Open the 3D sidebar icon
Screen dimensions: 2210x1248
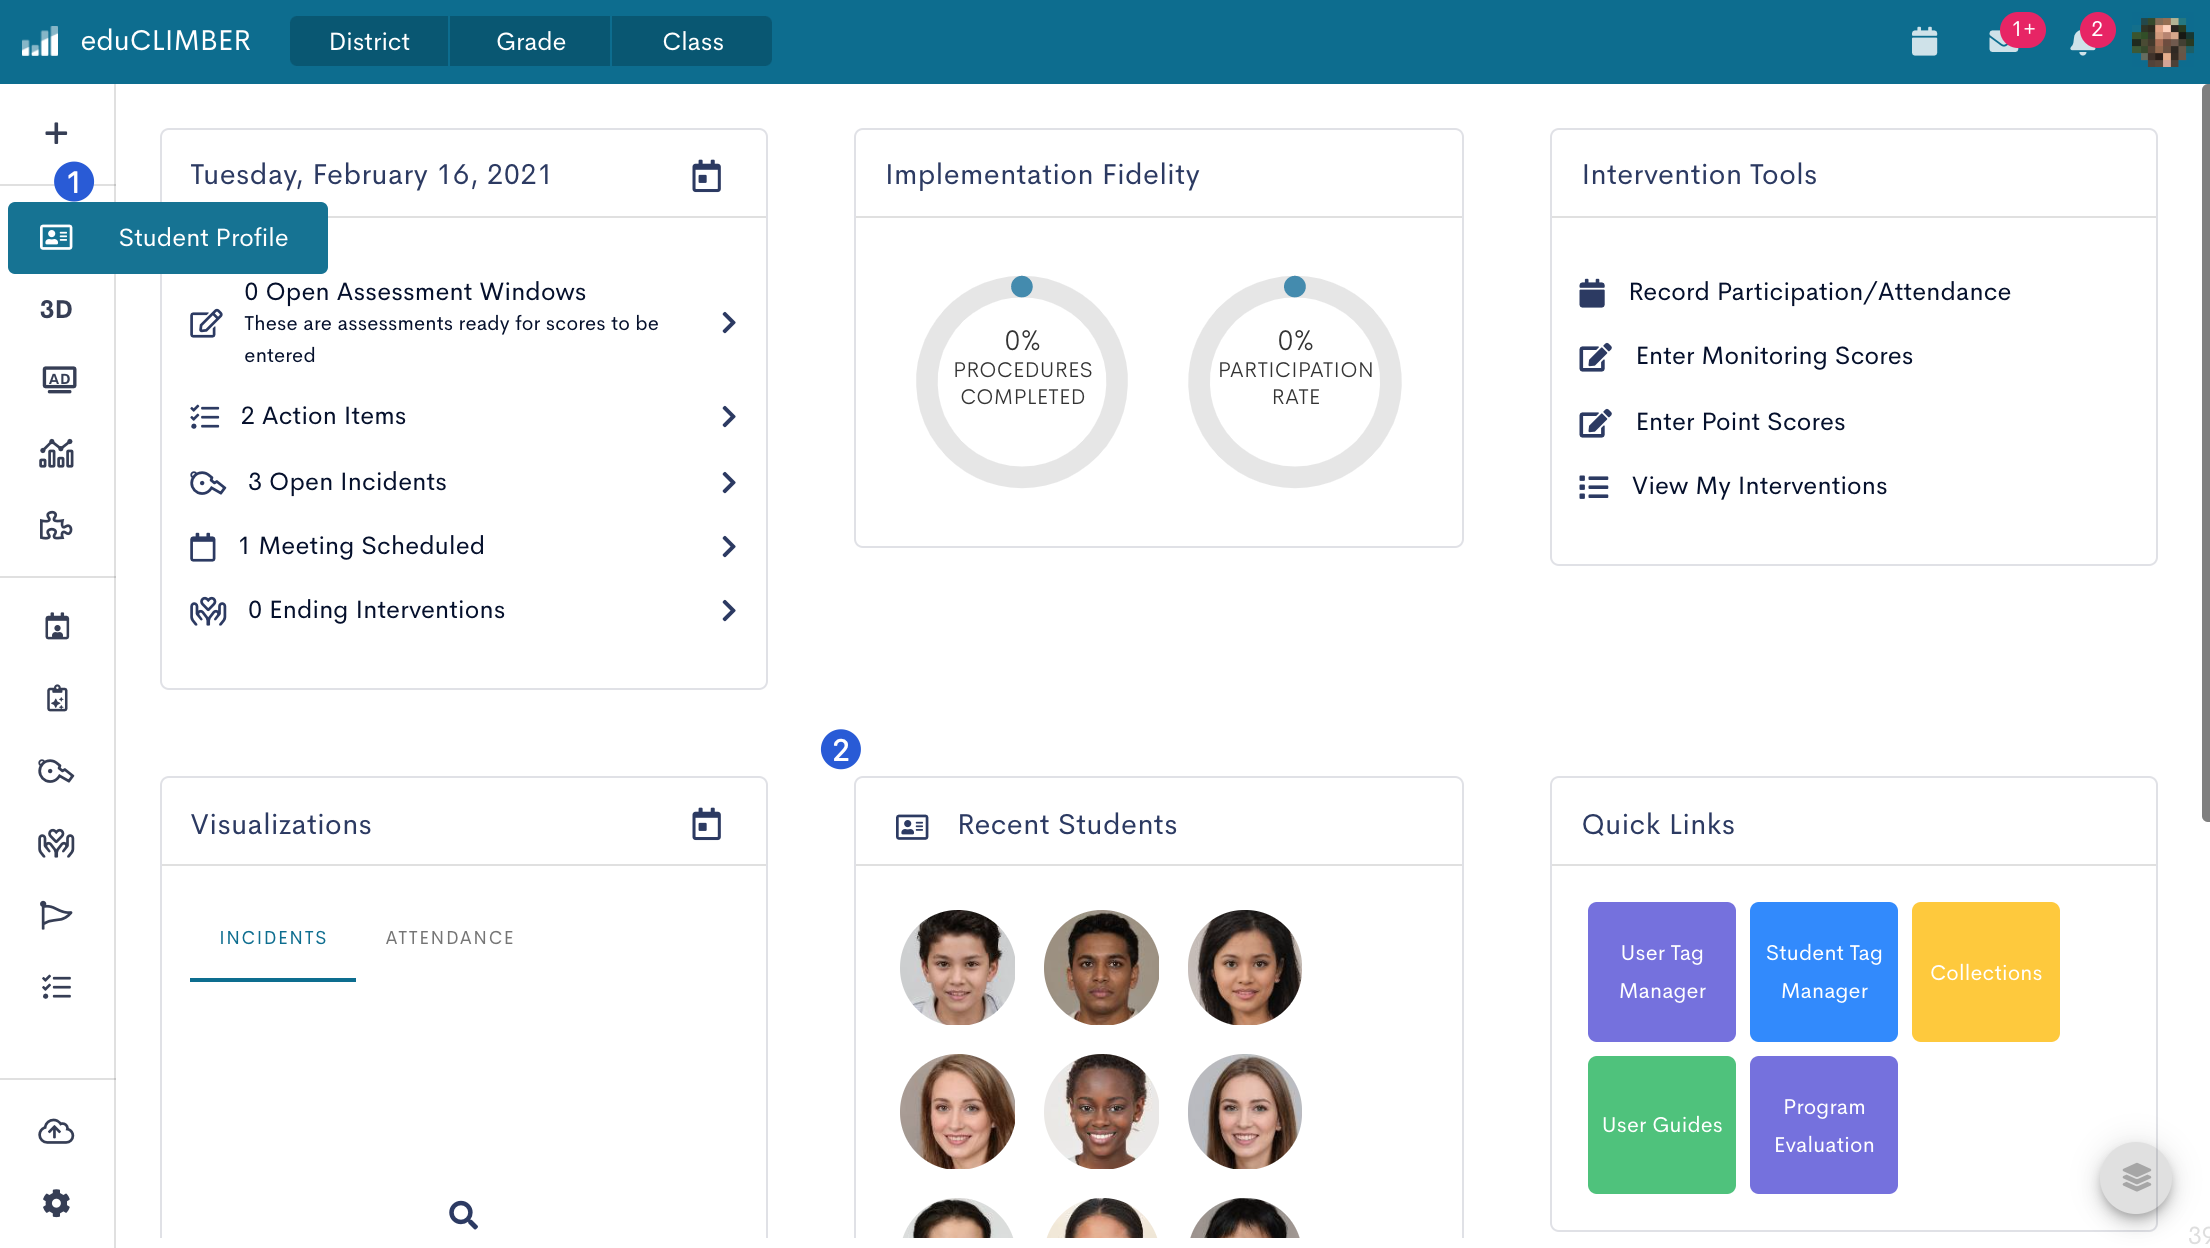pyautogui.click(x=56, y=309)
